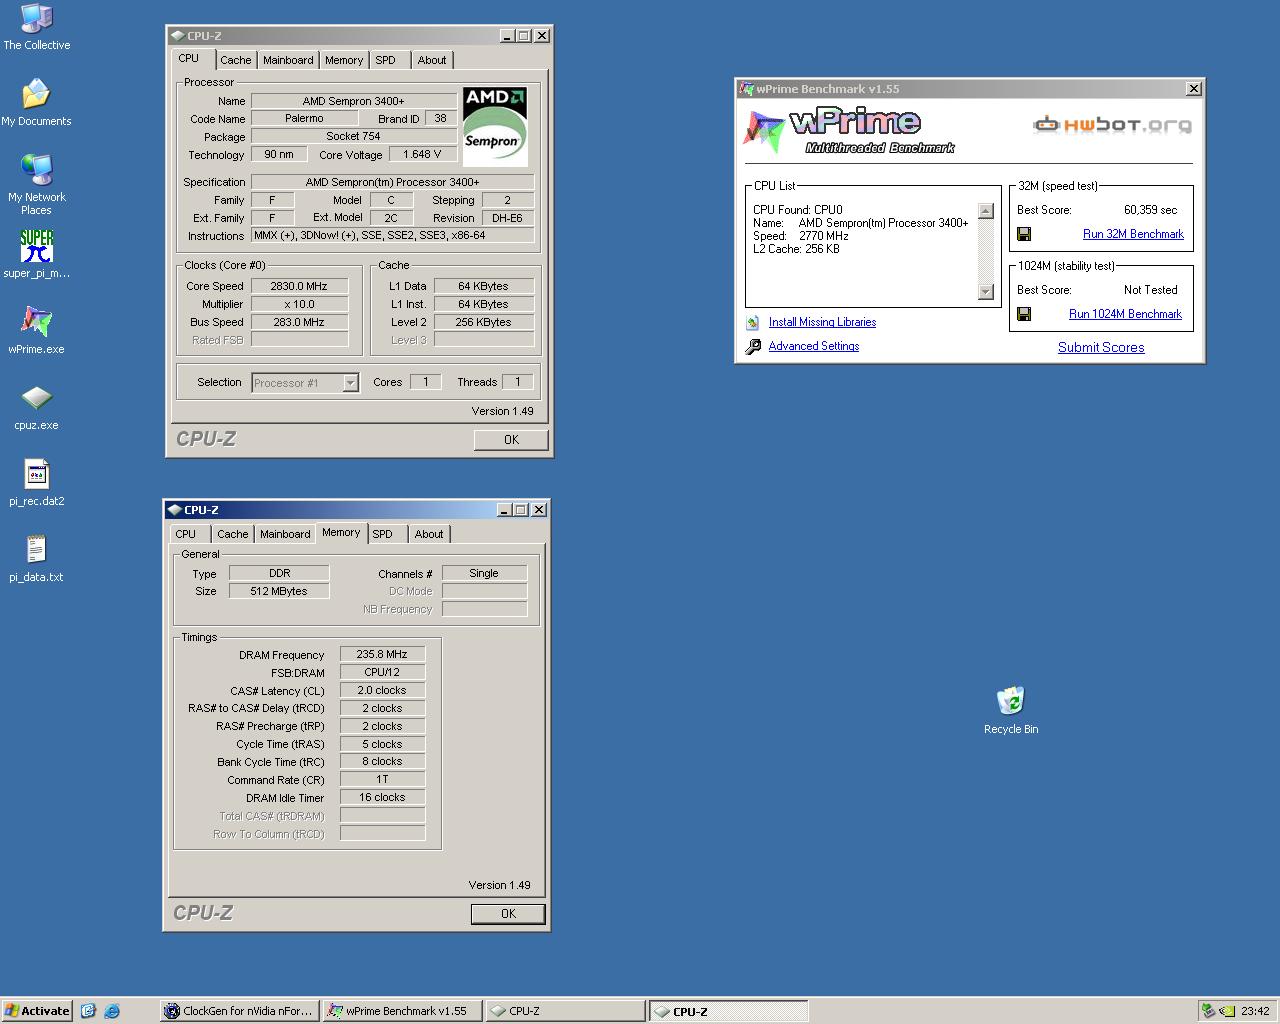1280x1024 pixels.
Task: Open The Collective desktop icon
Action: 36,28
